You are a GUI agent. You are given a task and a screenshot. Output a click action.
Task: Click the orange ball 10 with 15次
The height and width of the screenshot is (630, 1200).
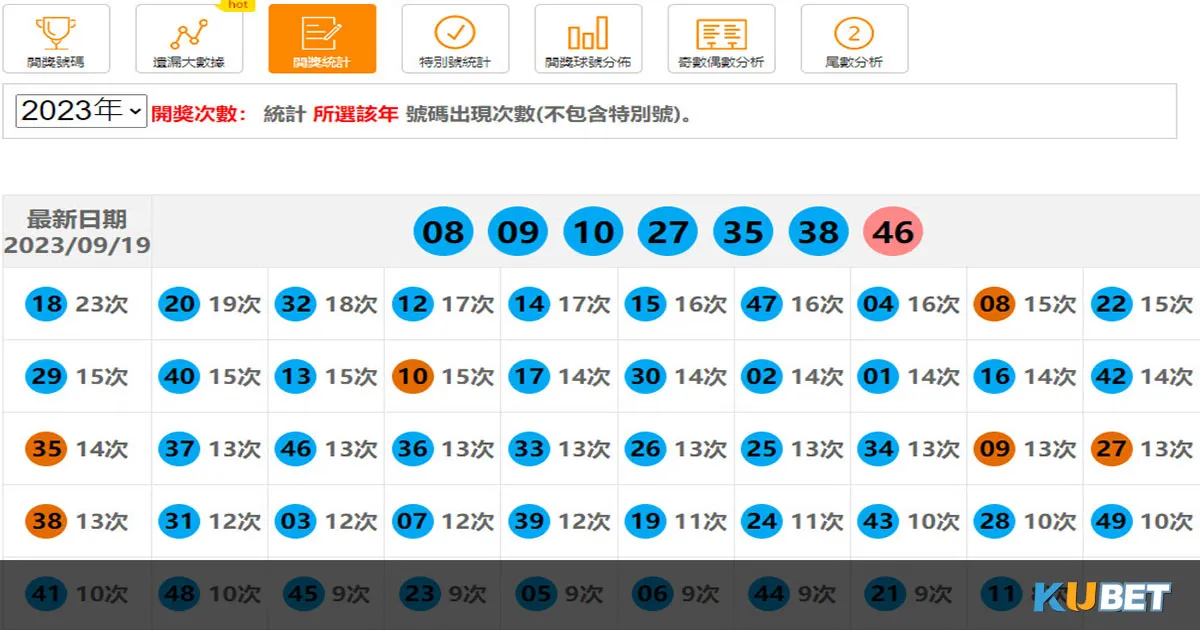413,377
